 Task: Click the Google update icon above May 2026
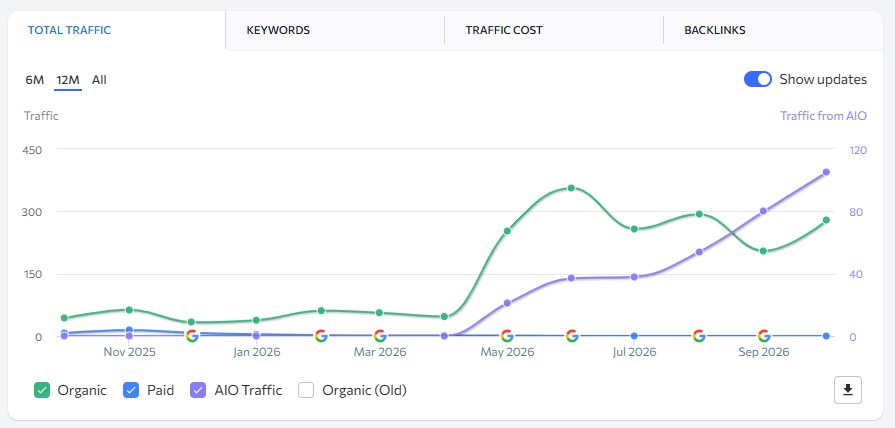507,336
